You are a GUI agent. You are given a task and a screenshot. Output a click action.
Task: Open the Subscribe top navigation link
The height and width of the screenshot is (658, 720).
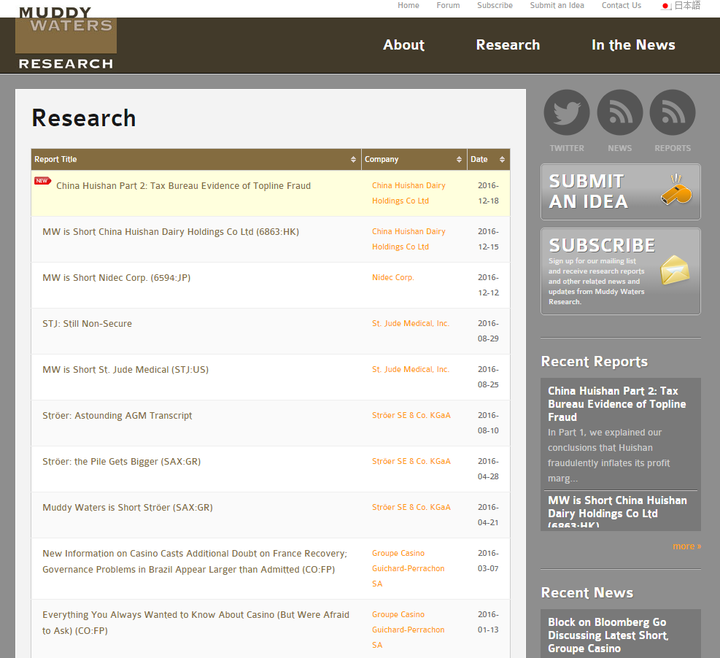[495, 5]
